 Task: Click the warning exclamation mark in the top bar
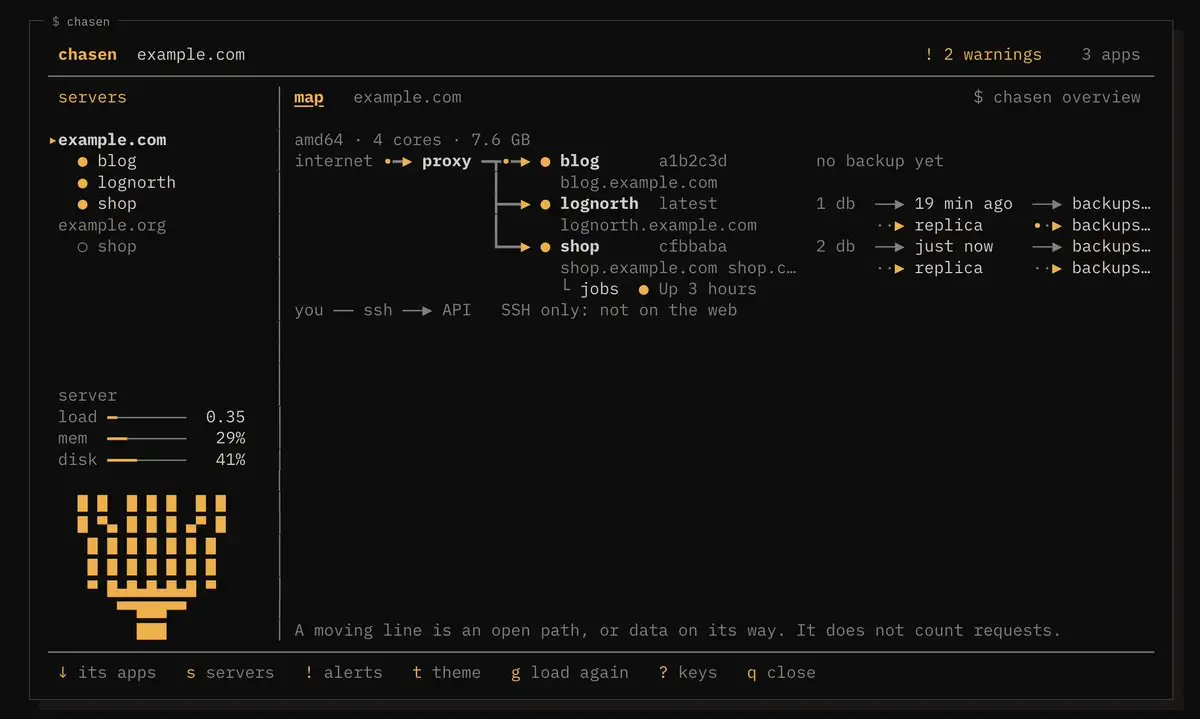click(929, 55)
